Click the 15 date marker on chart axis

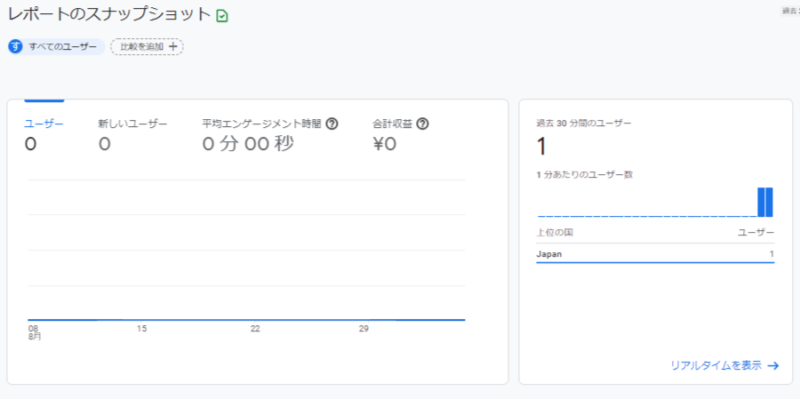point(142,329)
